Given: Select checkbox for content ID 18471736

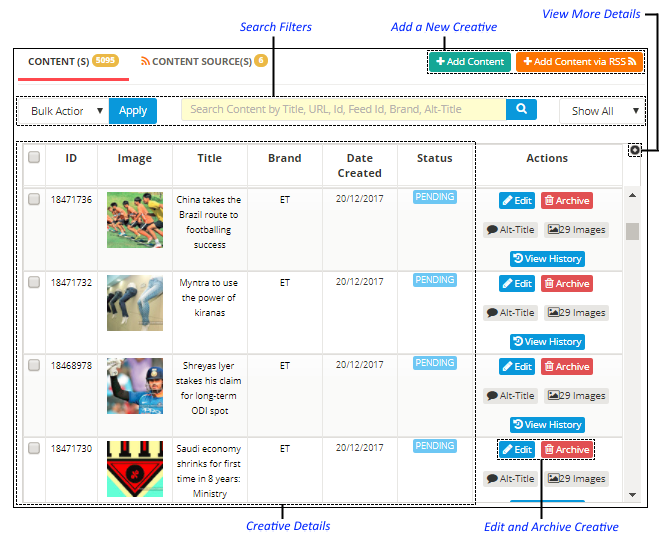Looking at the screenshot, I should pos(34,199).
